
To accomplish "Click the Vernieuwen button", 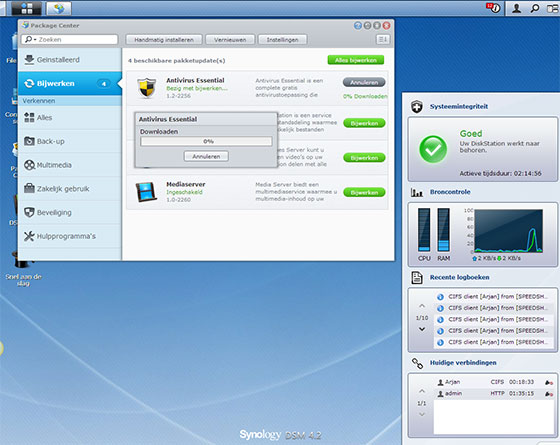I will (230, 40).
